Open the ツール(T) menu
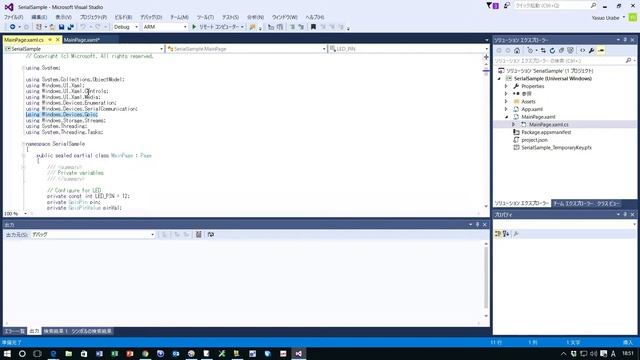The height and width of the screenshot is (360, 640). click(x=205, y=17)
